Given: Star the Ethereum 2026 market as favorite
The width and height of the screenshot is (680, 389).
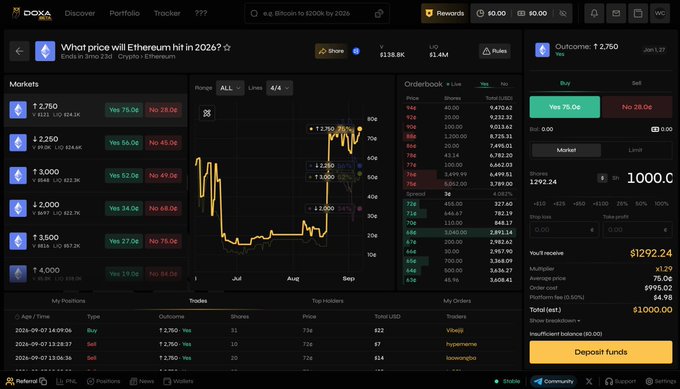Looking at the screenshot, I should click(227, 47).
